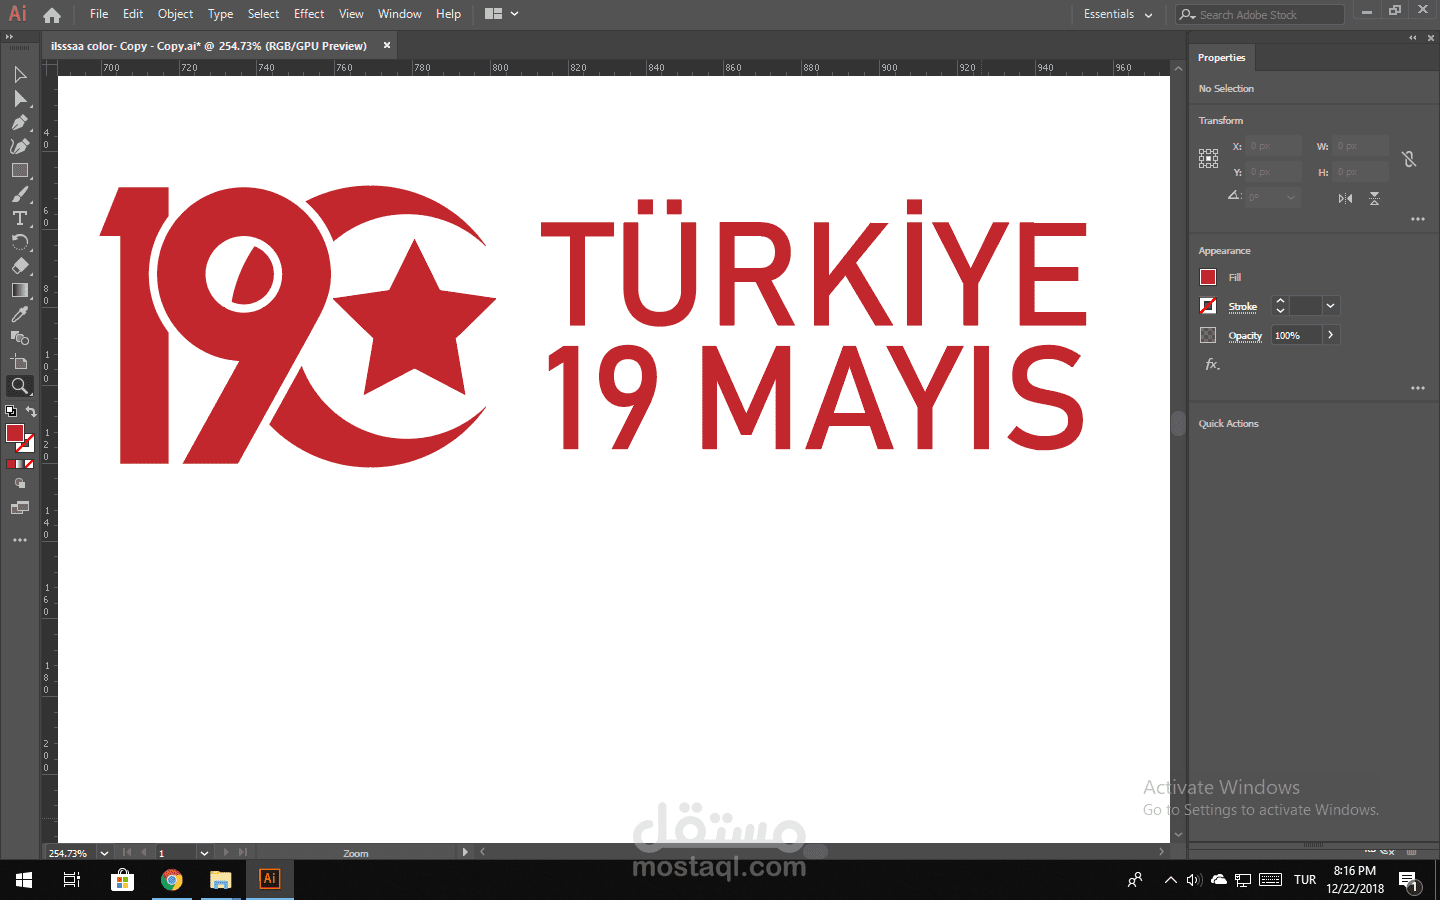Viewport: 1440px width, 900px height.
Task: Change Screen Mode button
Action: click(20, 508)
